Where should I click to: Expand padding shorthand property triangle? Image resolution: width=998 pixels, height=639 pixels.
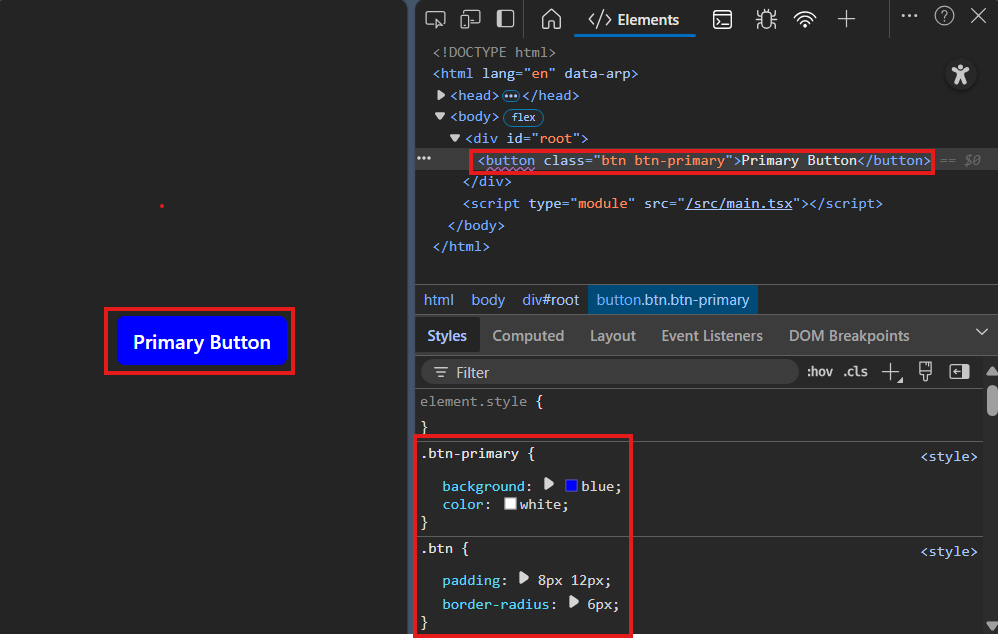523,577
